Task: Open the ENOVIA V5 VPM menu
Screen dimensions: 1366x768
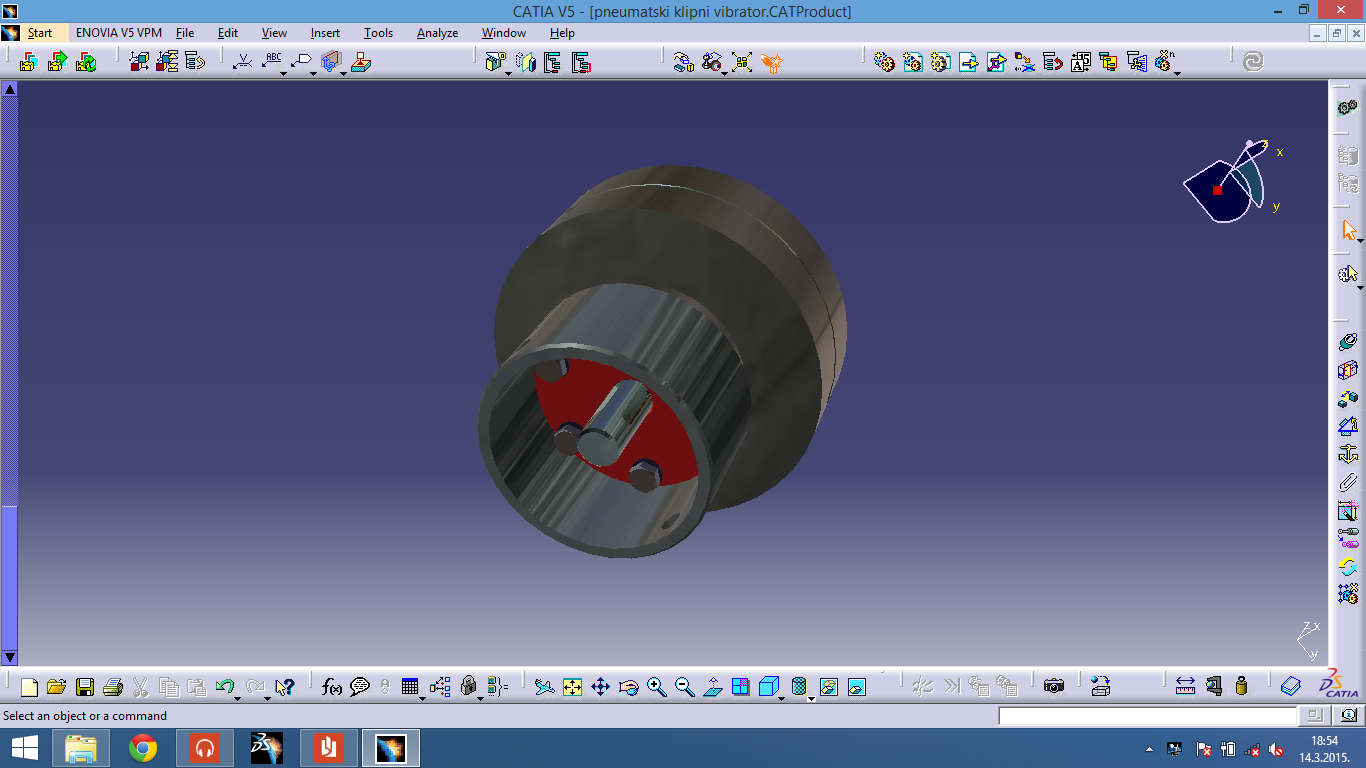Action: pyautogui.click(x=119, y=33)
